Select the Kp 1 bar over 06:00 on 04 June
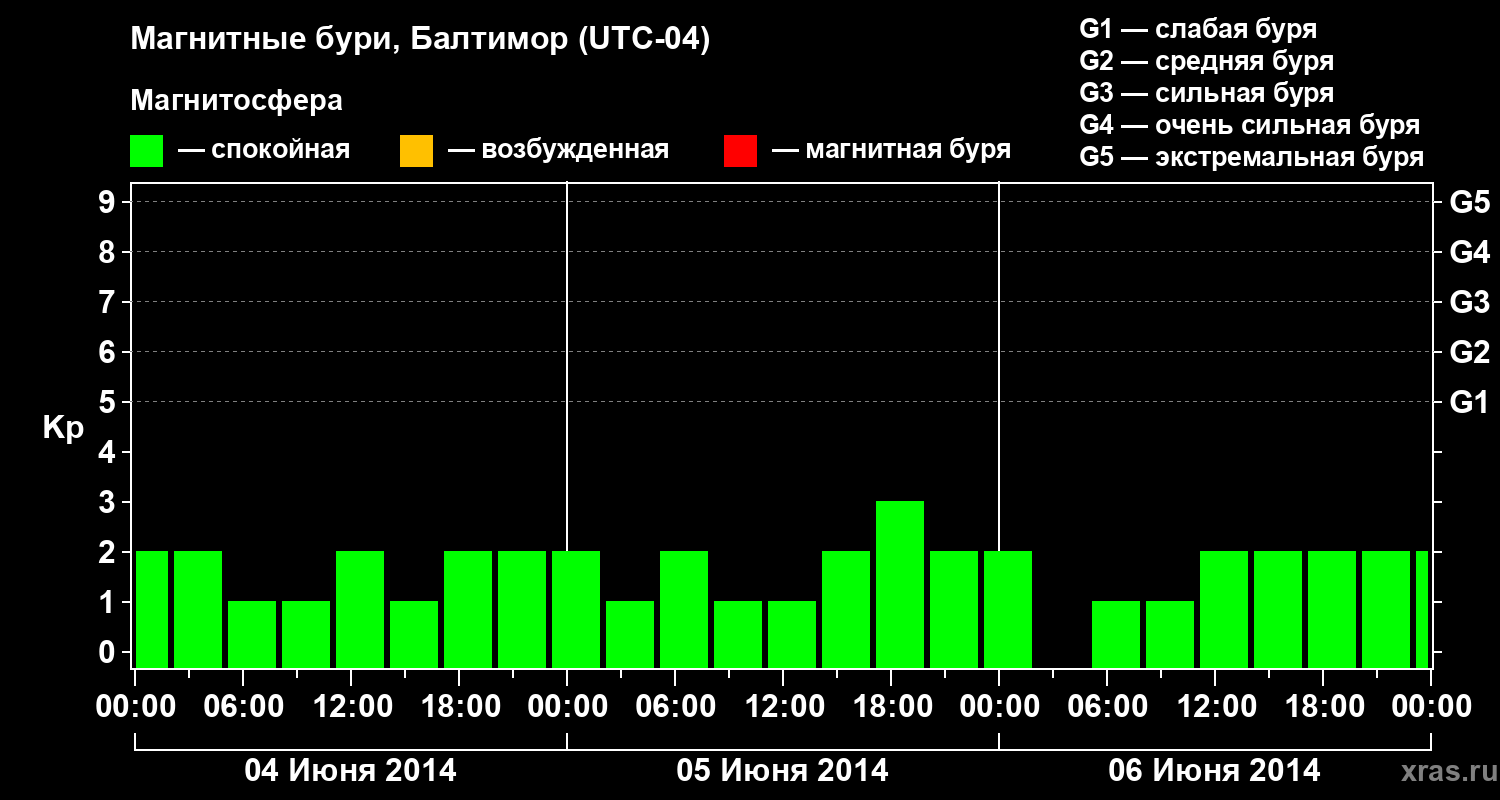Image resolution: width=1500 pixels, height=800 pixels. point(252,634)
